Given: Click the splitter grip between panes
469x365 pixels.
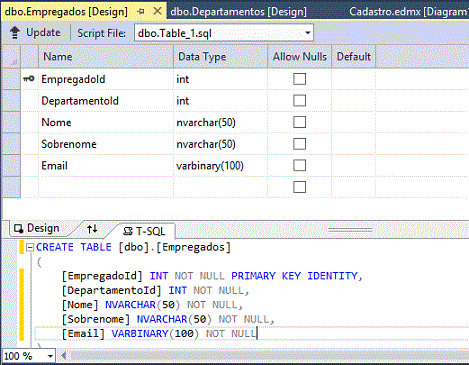Looking at the screenshot, I should [x=350, y=230].
